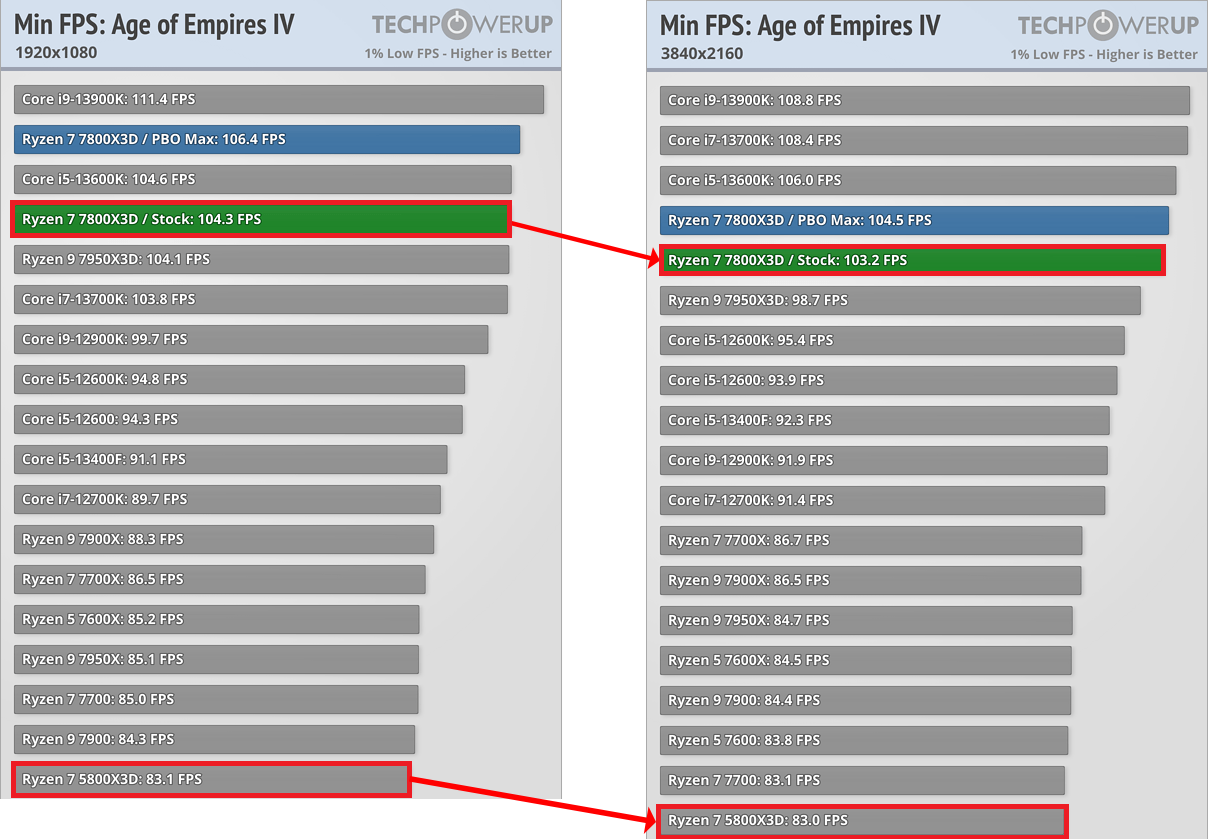
Task: Click the Core i5-13600K 106.0 FPS bar
Action: tap(918, 180)
